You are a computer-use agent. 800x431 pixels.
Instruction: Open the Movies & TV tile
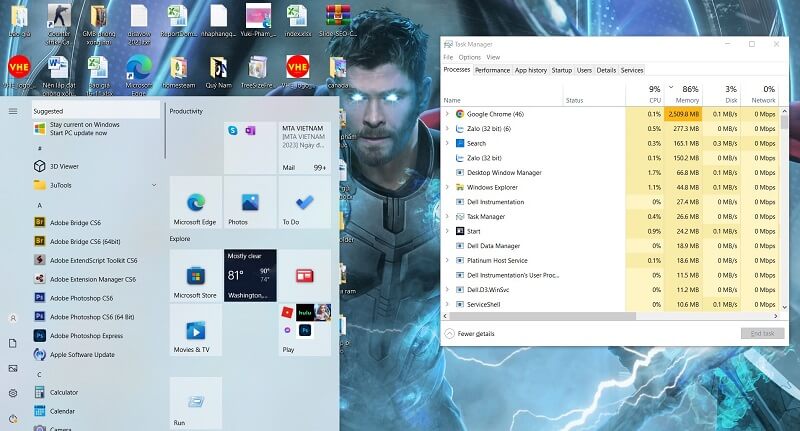pyautogui.click(x=195, y=329)
